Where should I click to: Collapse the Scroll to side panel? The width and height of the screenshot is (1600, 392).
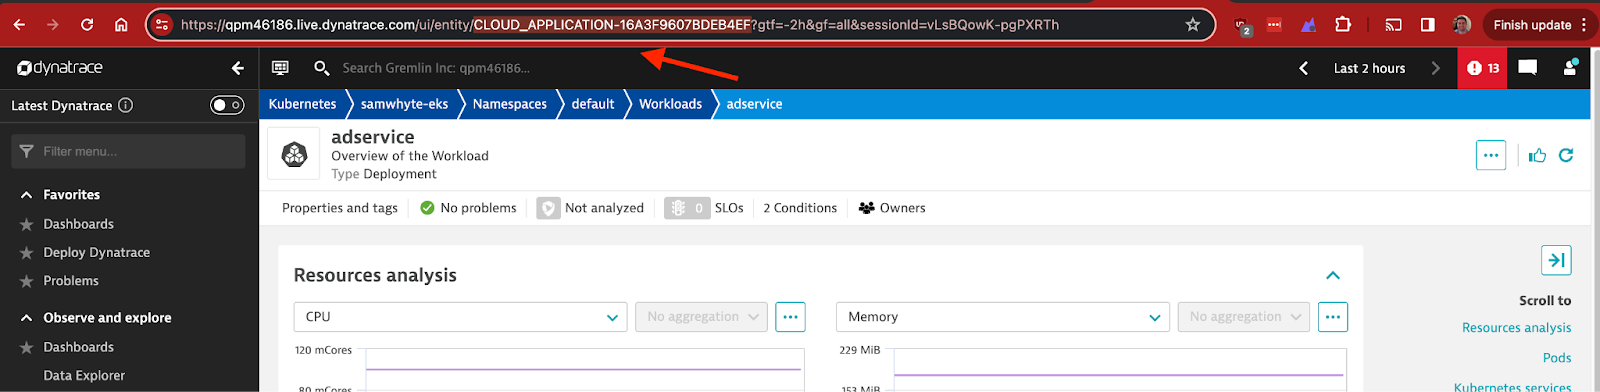(1556, 260)
